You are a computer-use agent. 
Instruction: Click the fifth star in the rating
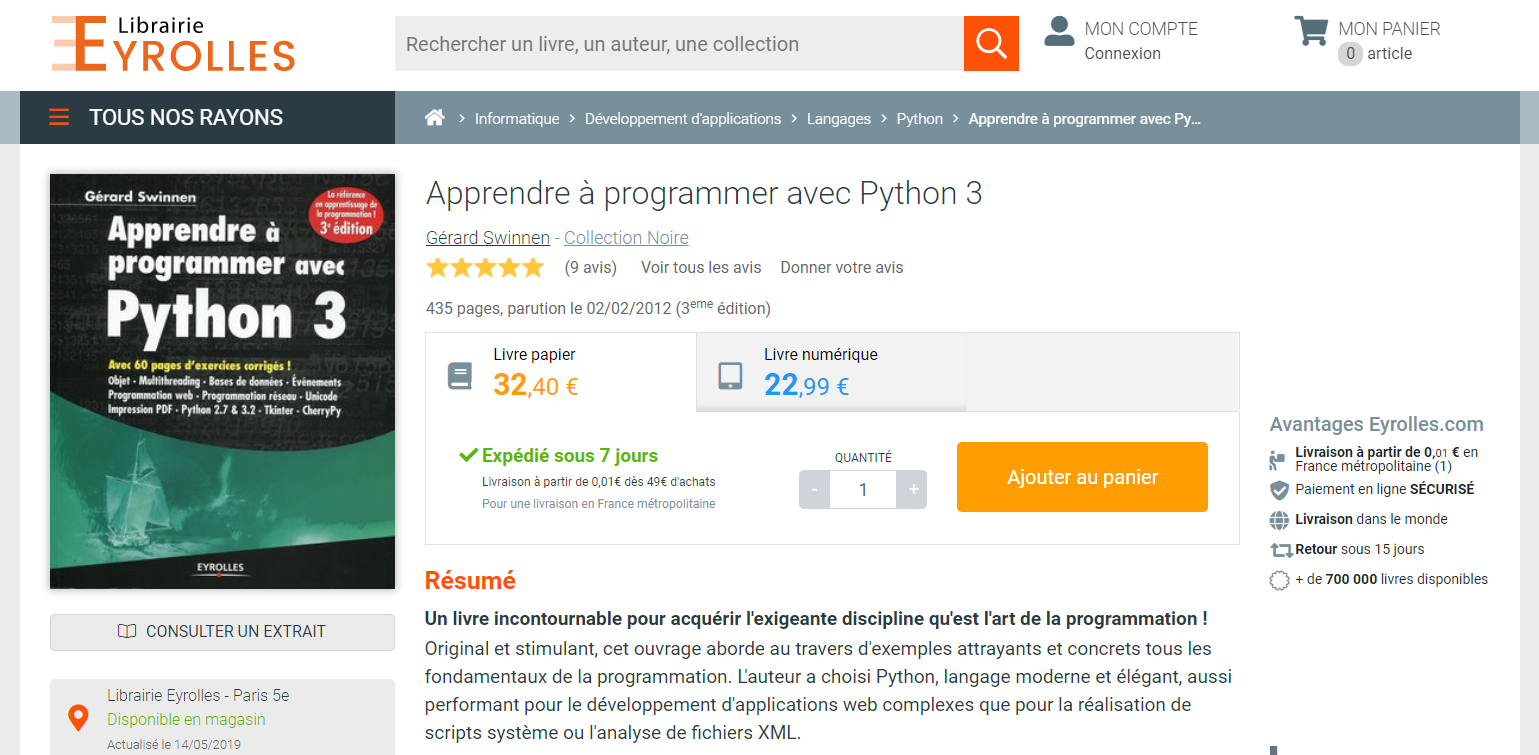pyautogui.click(x=531, y=267)
